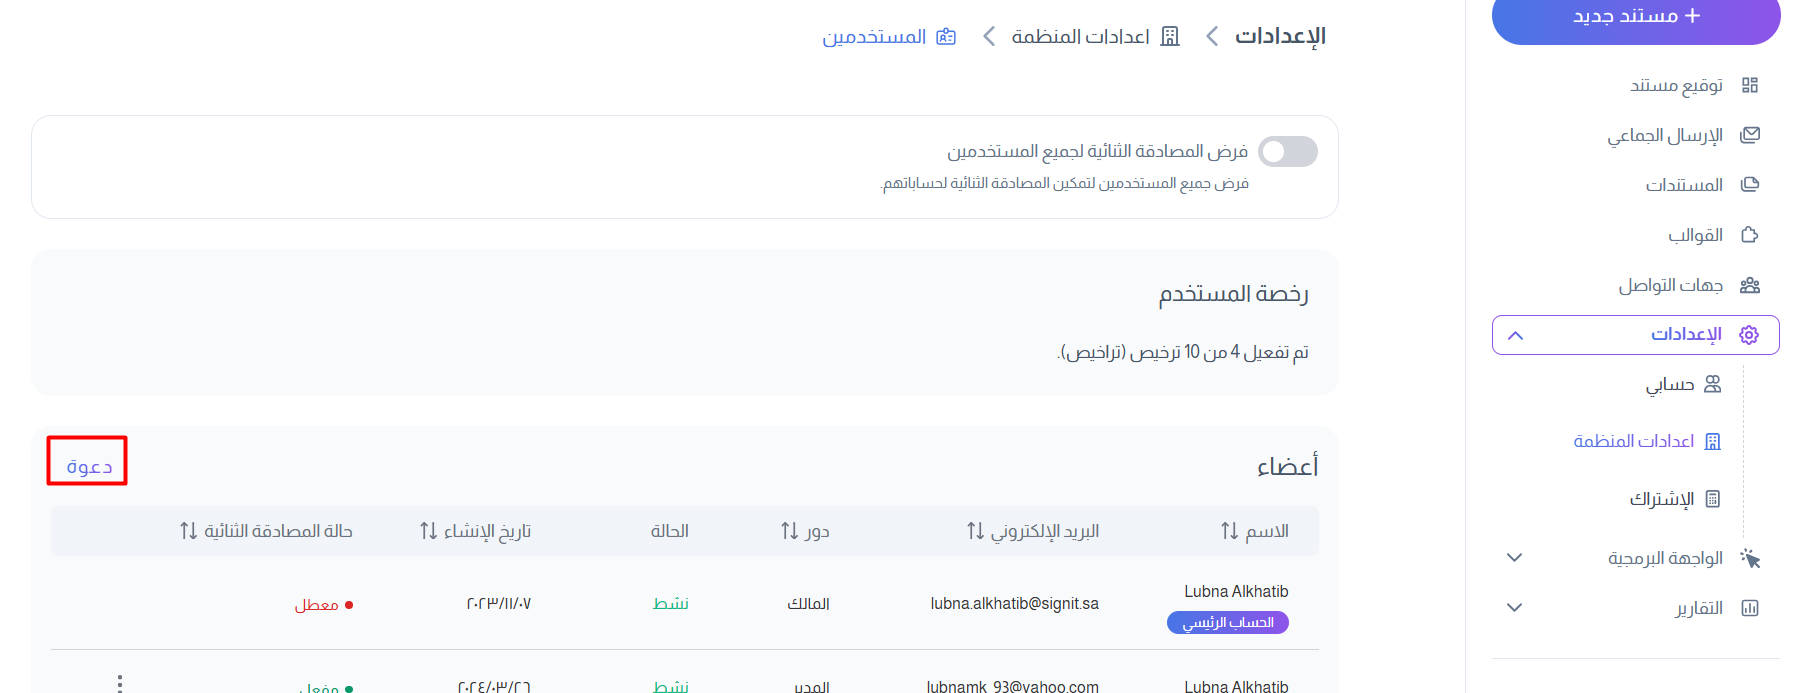Click المالك role cell
Image resolution: width=1807 pixels, height=693 pixels.
(808, 604)
